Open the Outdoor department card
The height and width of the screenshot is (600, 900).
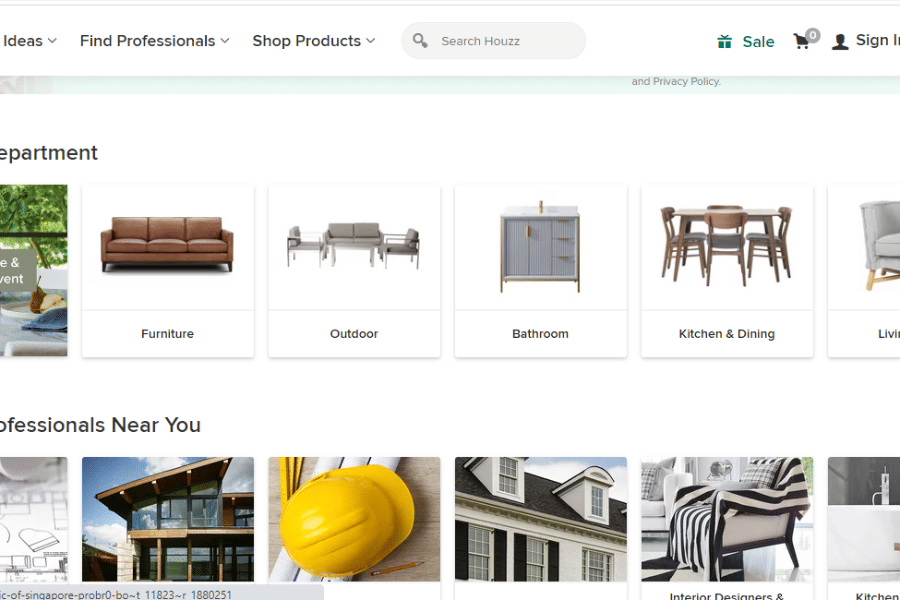[354, 270]
